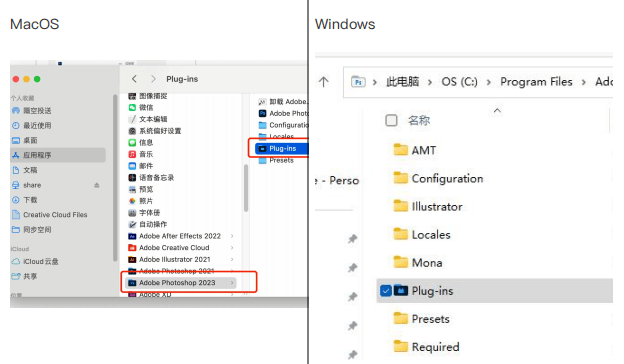Select Adobe Illustrator 2021 folder
Screen dimensions: 624x364
pyautogui.click(x=169, y=259)
